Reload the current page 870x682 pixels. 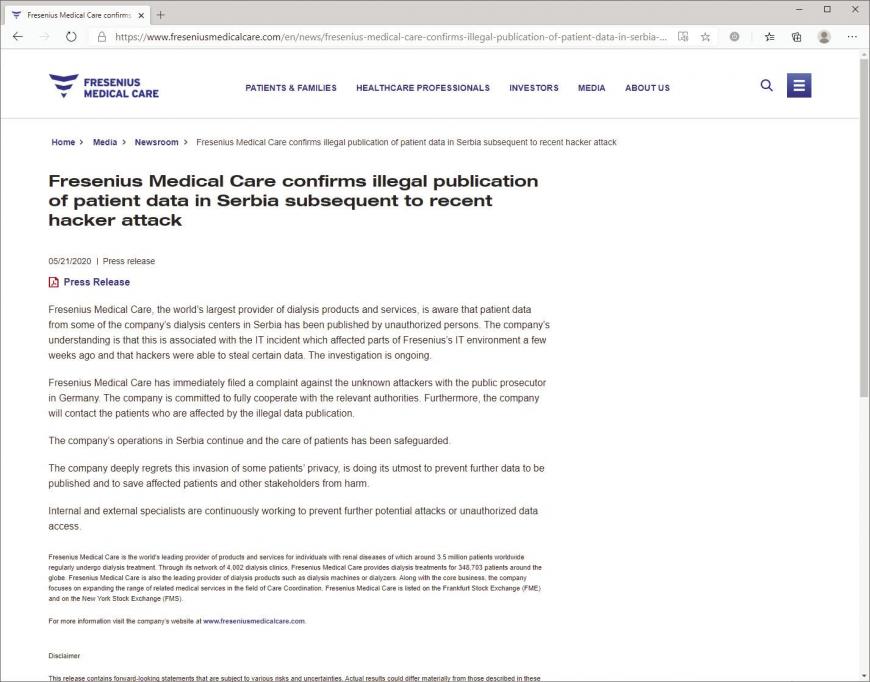[x=71, y=37]
